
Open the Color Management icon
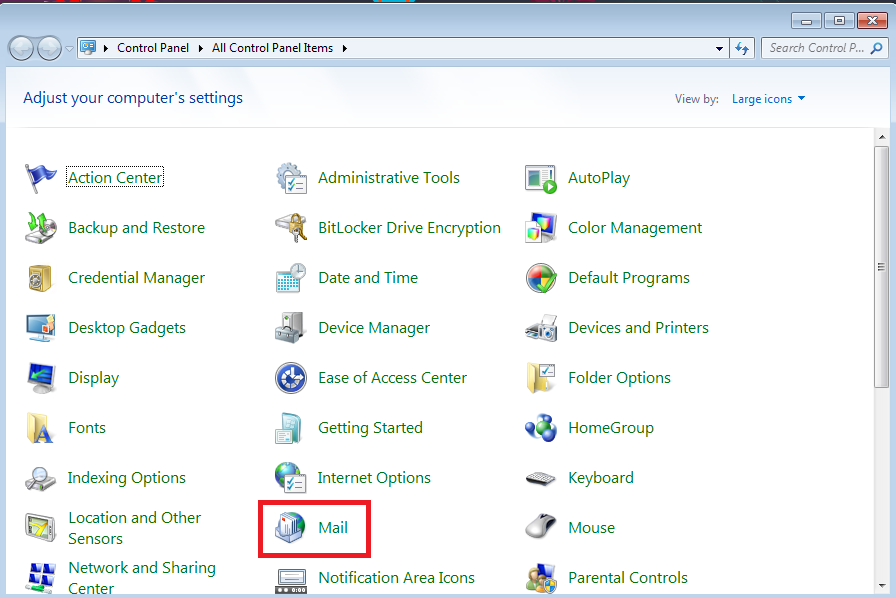point(541,228)
